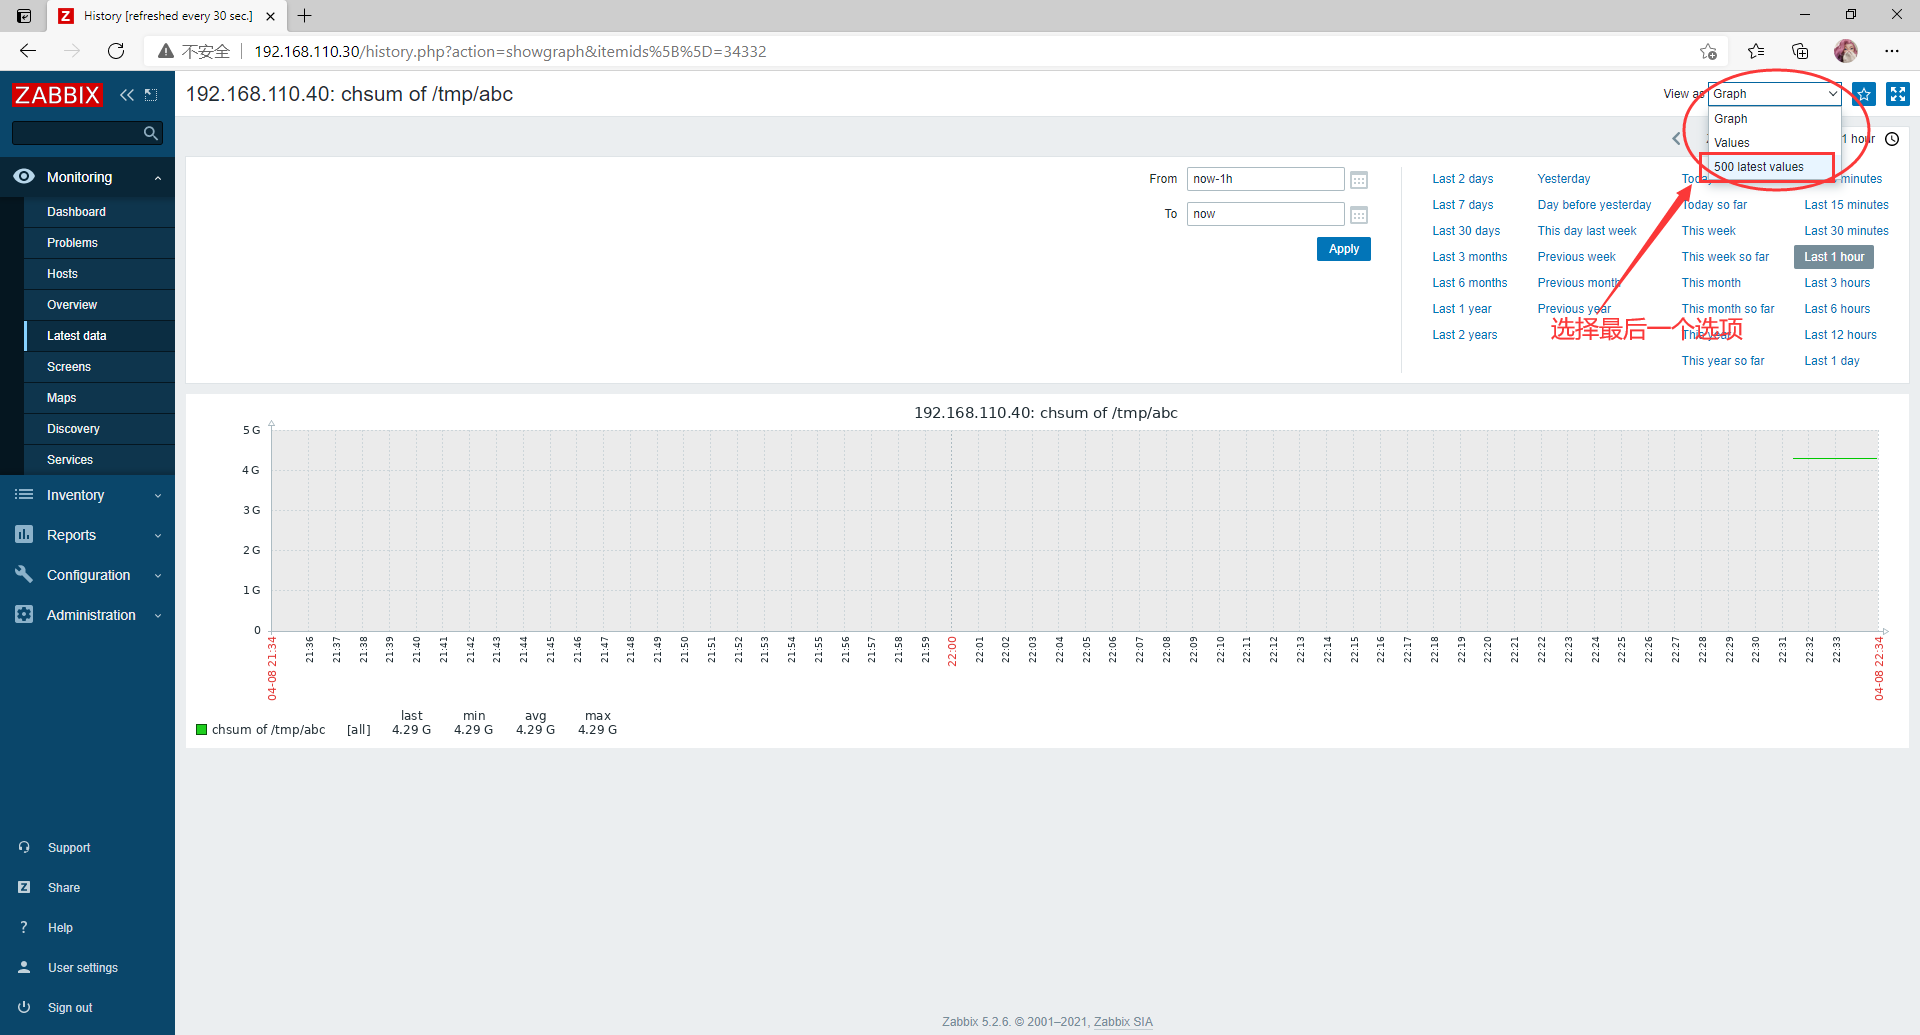Select Graph option in dropdown list
This screenshot has width=1920, height=1035.
coord(1774,119)
